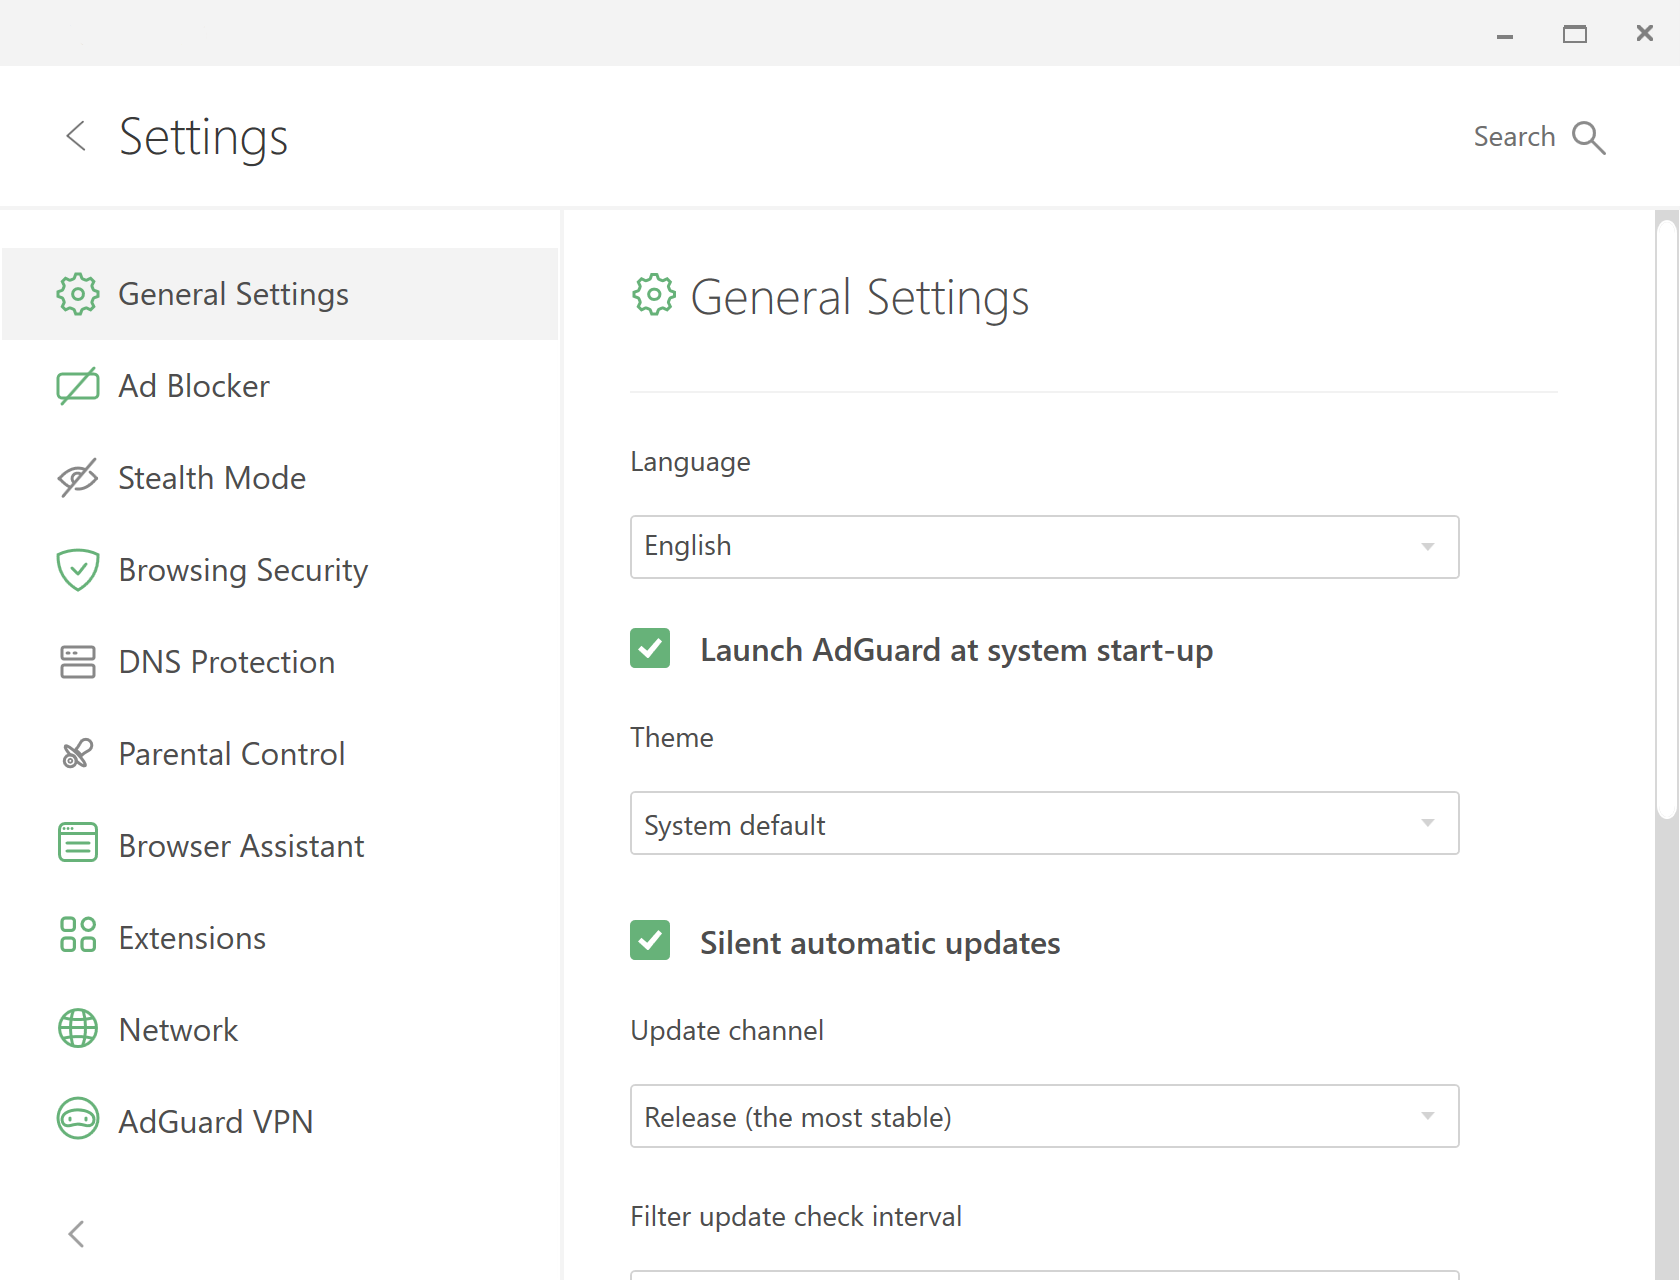Open Parental Control settings
Screen dimensions: 1680x1280
[280, 754]
